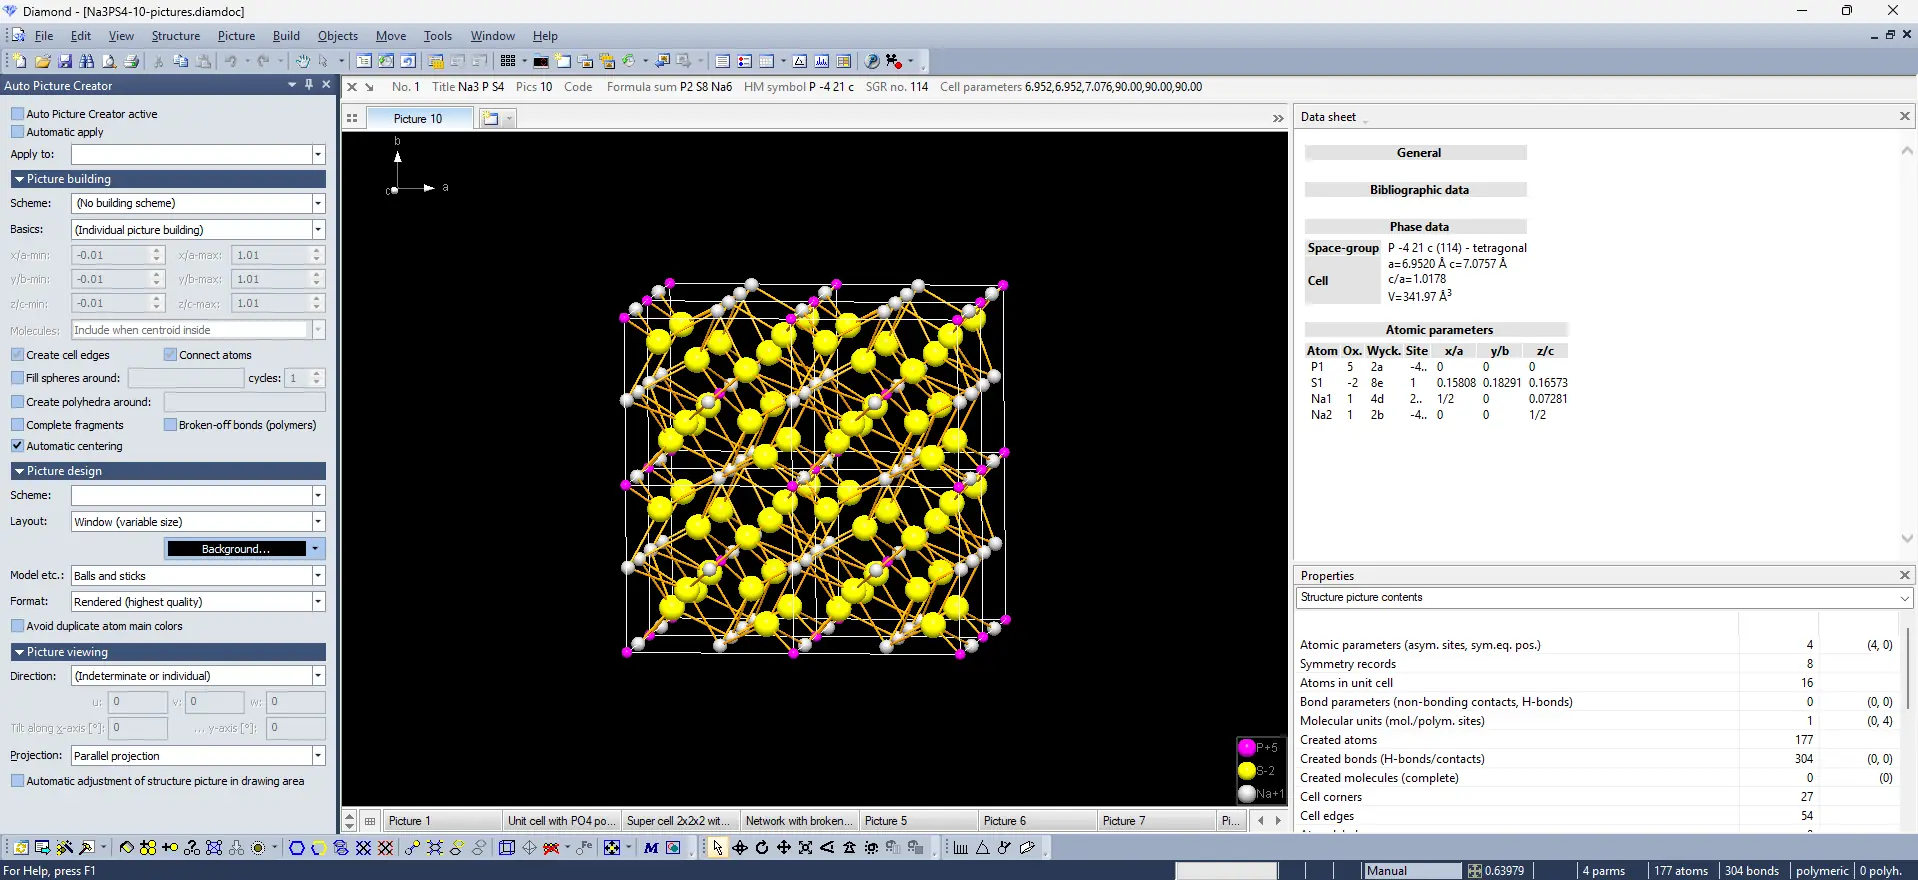The height and width of the screenshot is (880, 1918).
Task: Open the Format dropdown showing Rendered (highest quality)
Action: (318, 602)
